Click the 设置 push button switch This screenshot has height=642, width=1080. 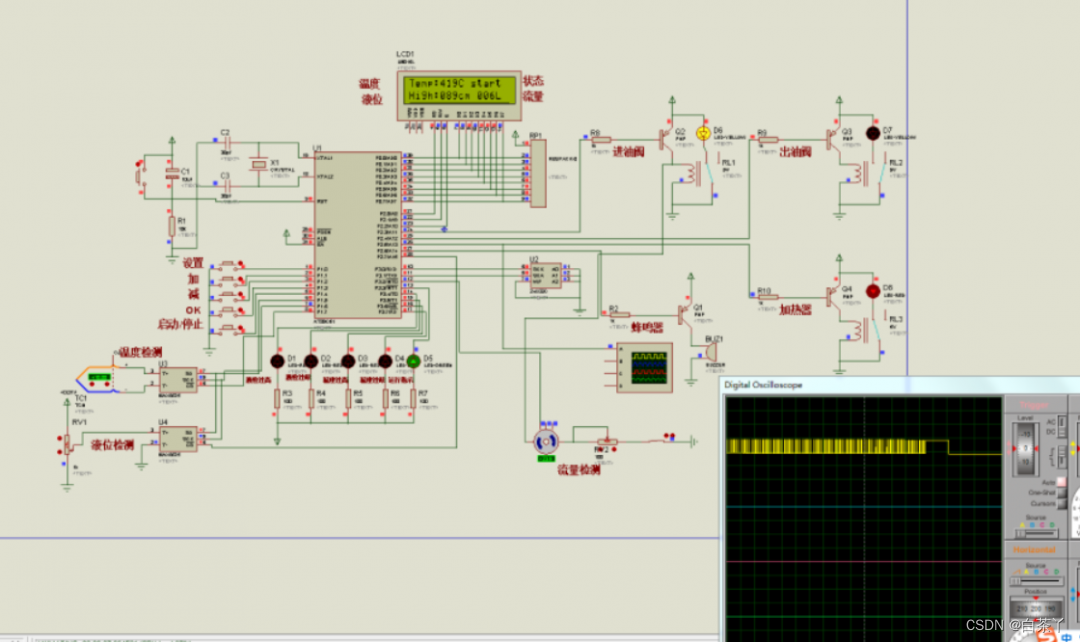pyautogui.click(x=229, y=265)
